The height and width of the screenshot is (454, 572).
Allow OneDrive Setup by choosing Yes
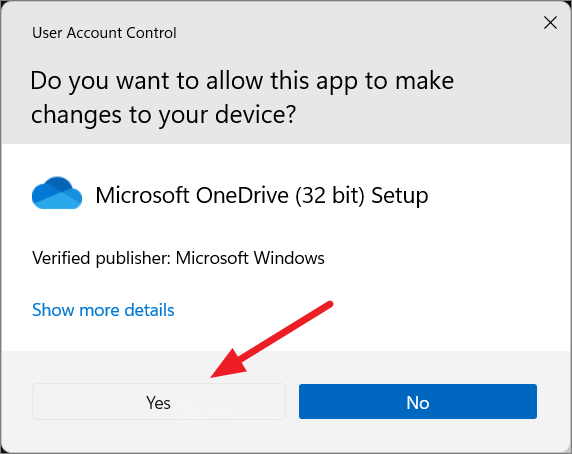(159, 401)
